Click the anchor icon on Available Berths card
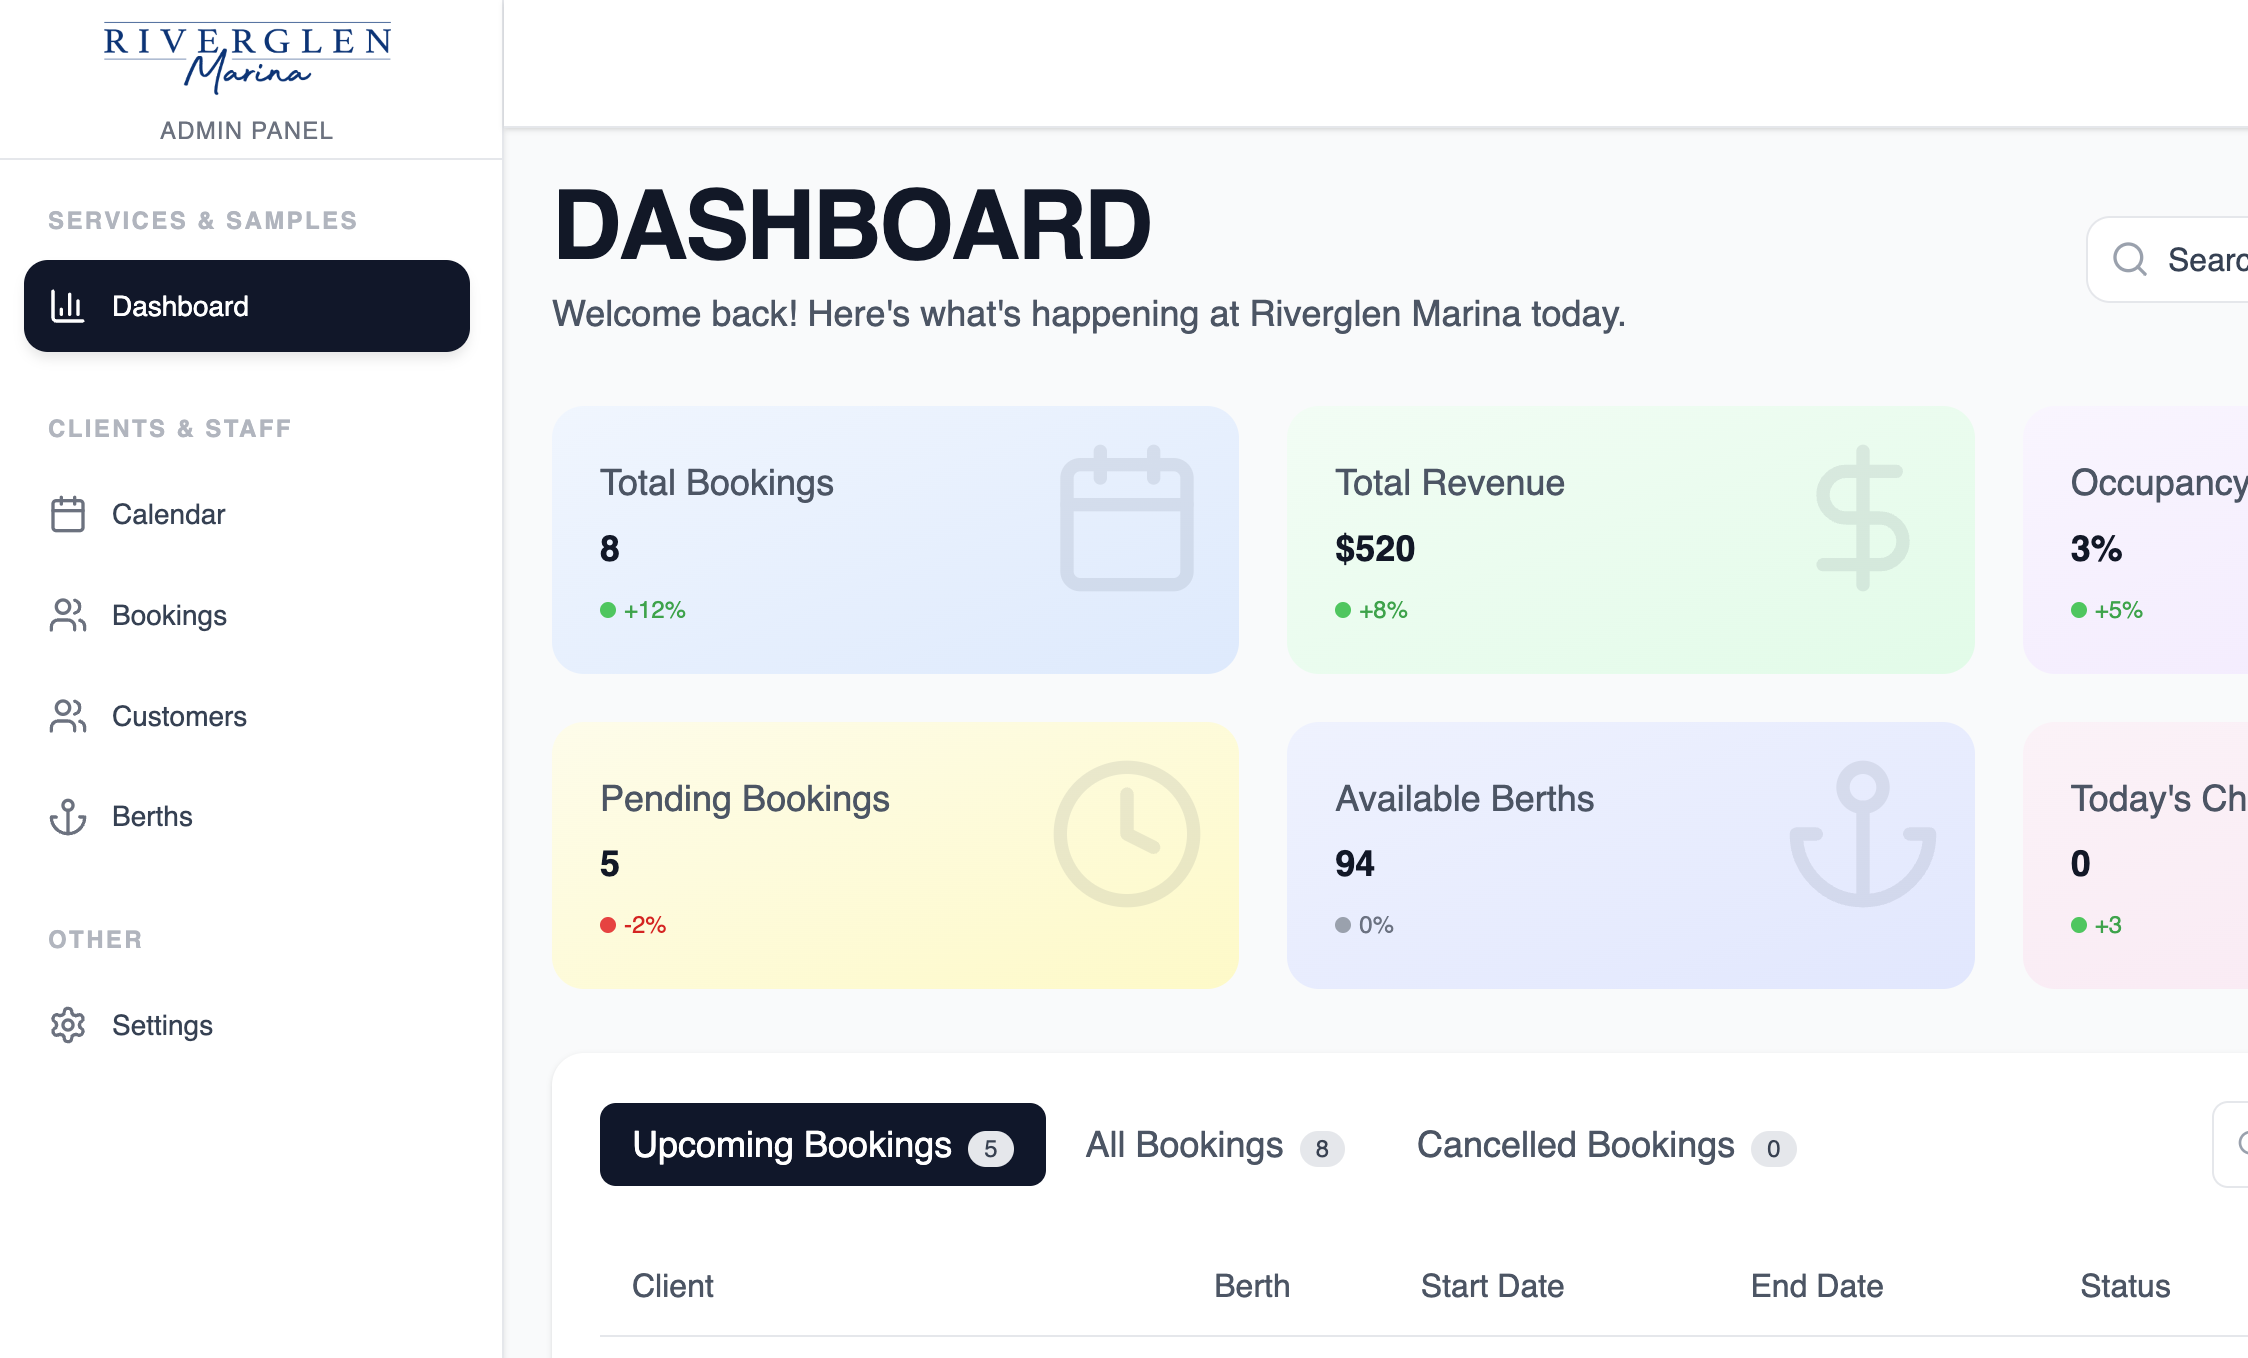The width and height of the screenshot is (2248, 1358). click(x=1862, y=834)
